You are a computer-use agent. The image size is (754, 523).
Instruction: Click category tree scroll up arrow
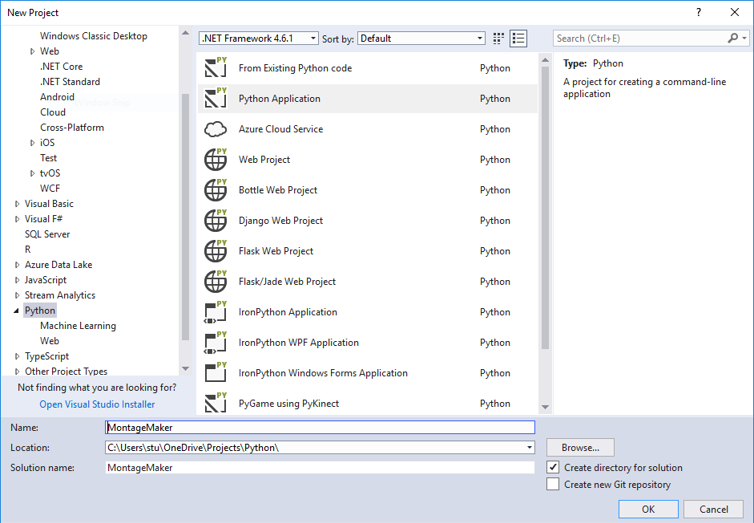point(186,33)
